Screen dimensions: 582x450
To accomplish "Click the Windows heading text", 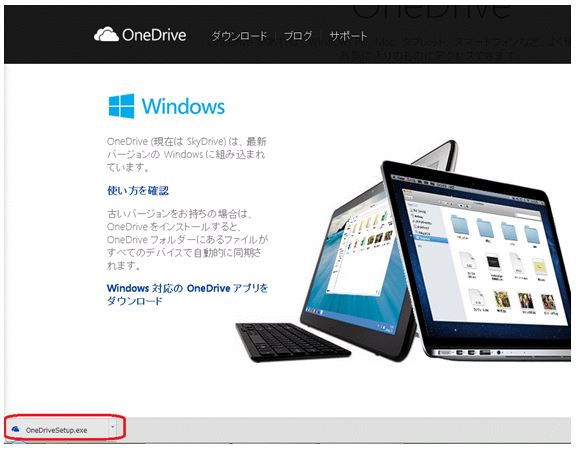I will pos(183,107).
